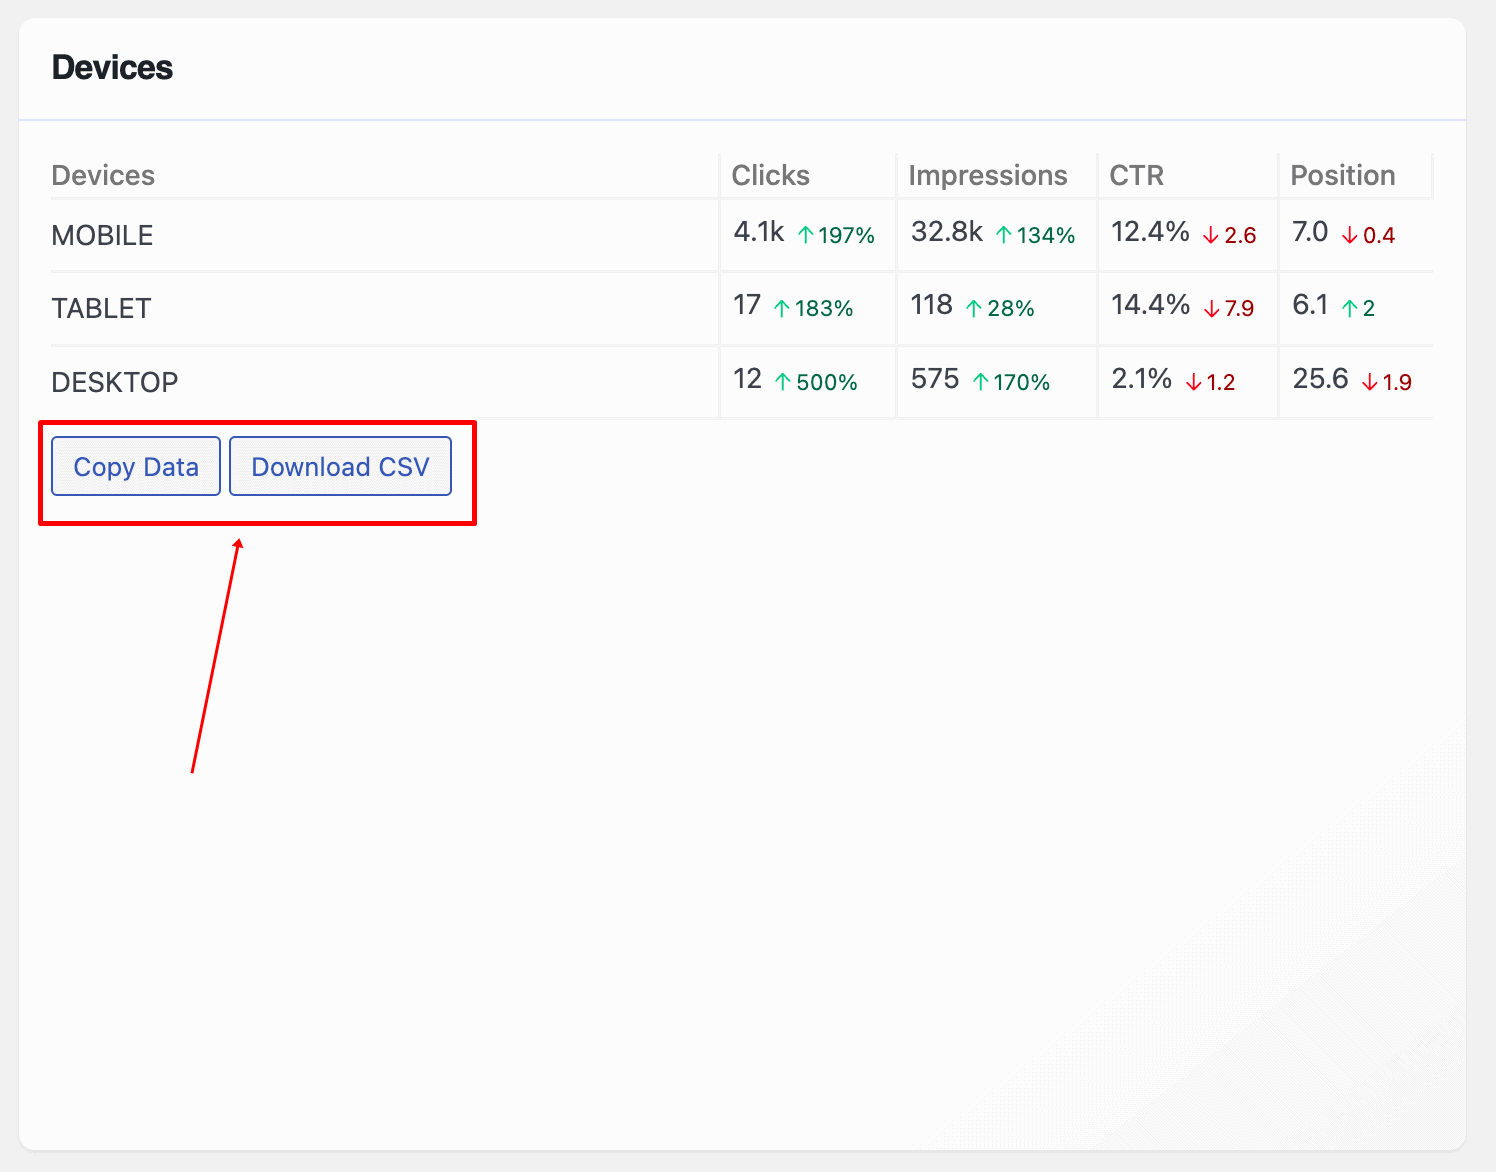Click the red down arrow next to TABLET CTR
This screenshot has height=1172, width=1496.
1209,309
